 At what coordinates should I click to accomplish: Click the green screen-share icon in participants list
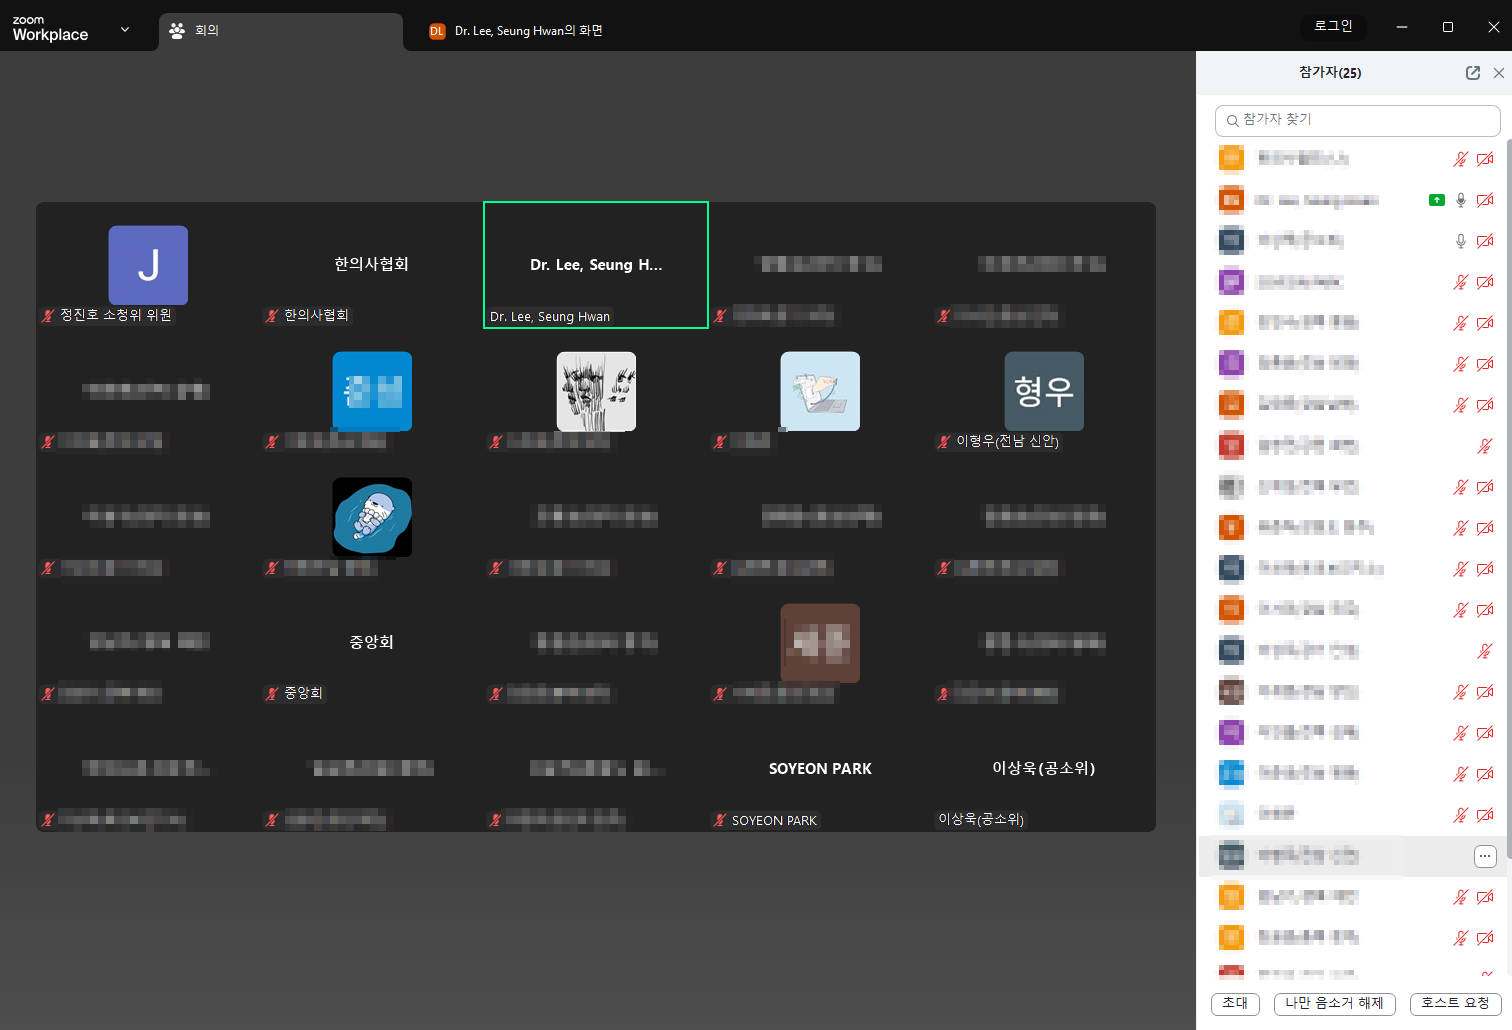point(1436,200)
